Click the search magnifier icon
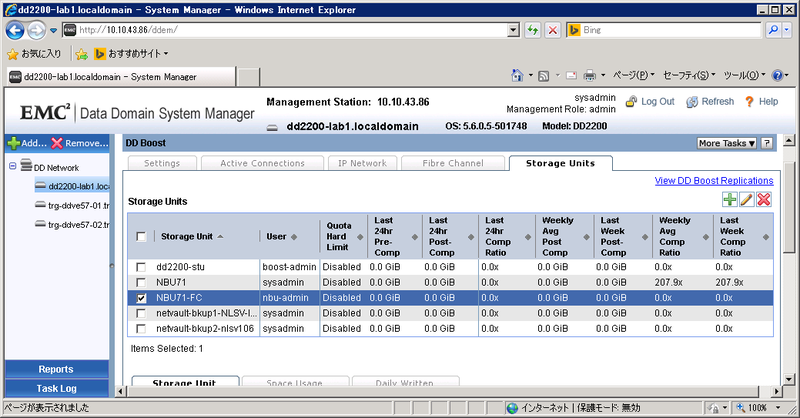The height and width of the screenshot is (418, 800). click(773, 30)
